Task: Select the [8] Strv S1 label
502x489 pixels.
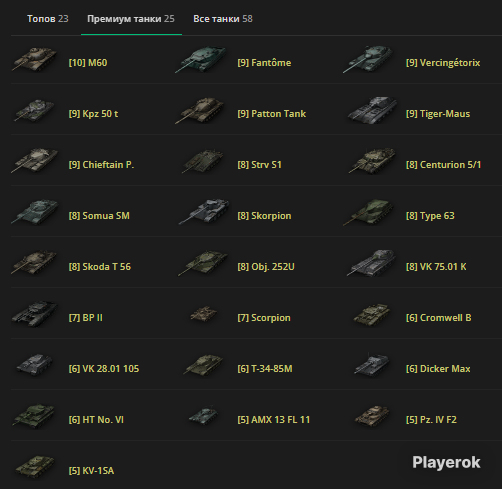Action: click(x=260, y=165)
